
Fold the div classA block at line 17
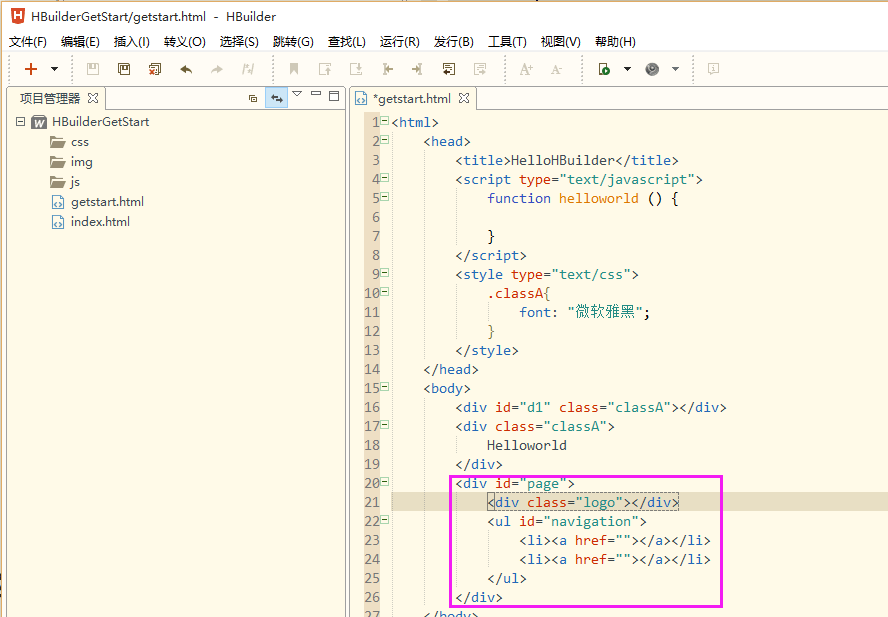tap(385, 424)
